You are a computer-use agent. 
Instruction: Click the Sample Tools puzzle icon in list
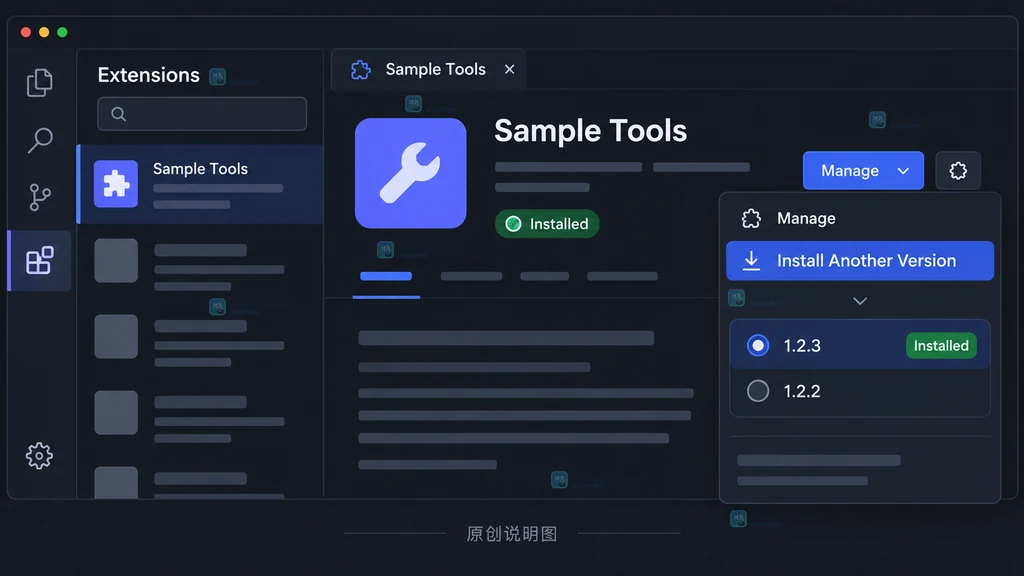coord(116,184)
